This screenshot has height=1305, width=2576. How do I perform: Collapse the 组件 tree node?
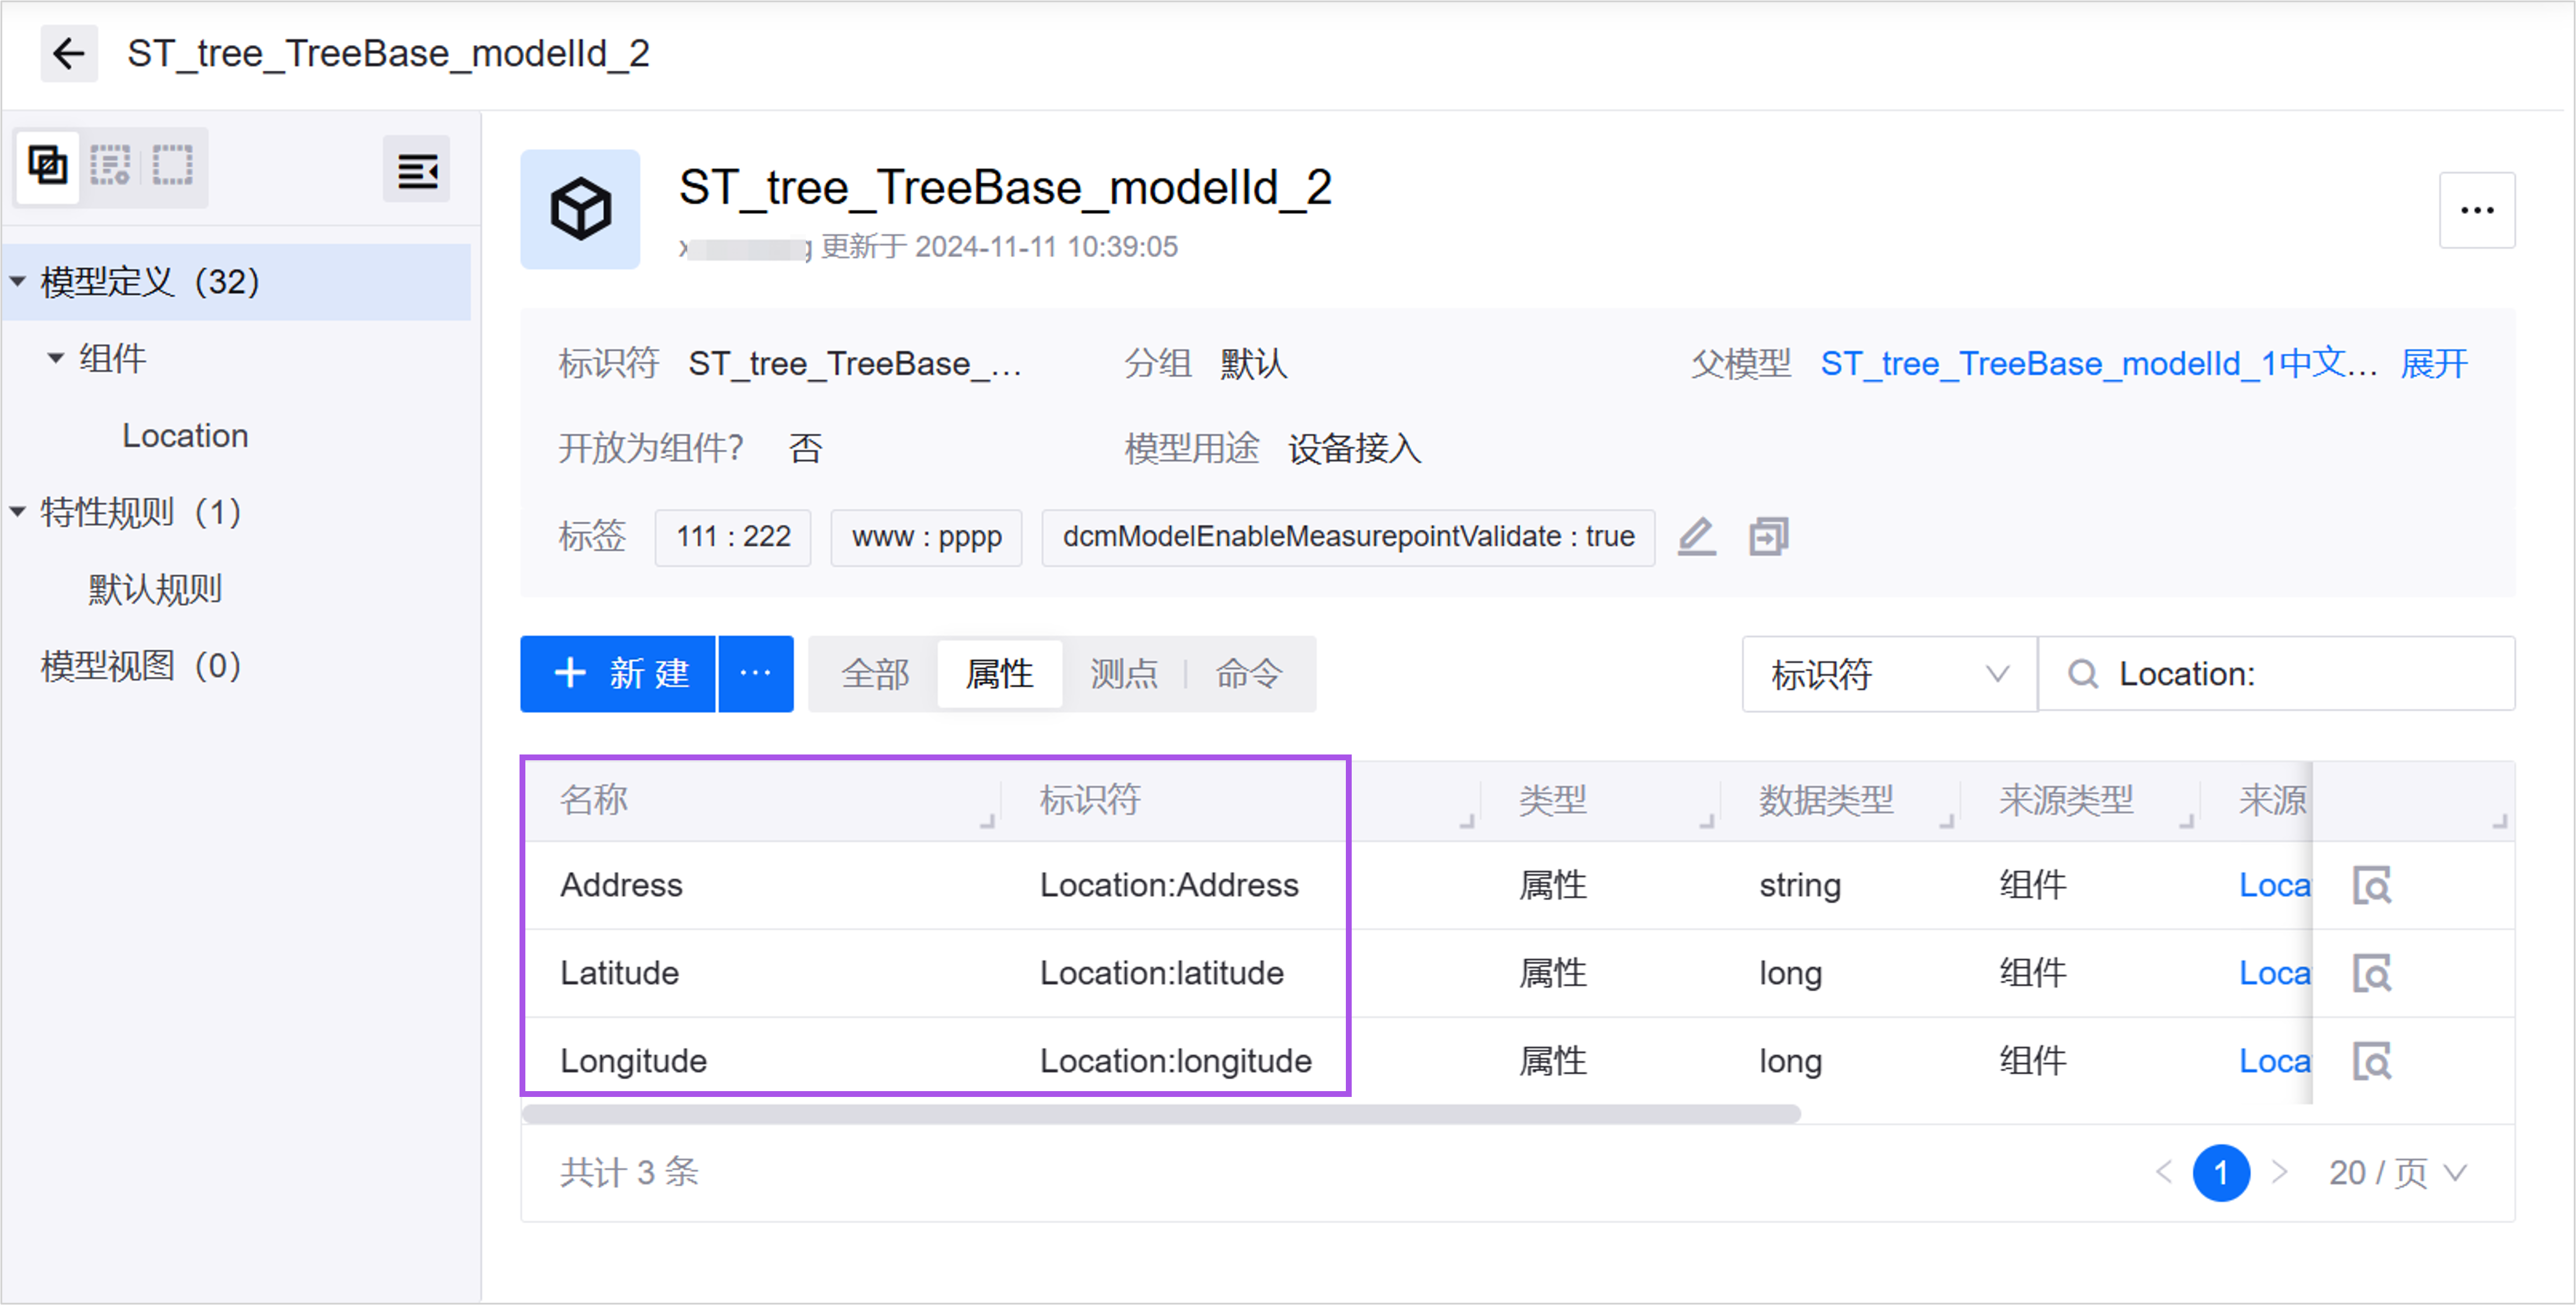(56, 358)
